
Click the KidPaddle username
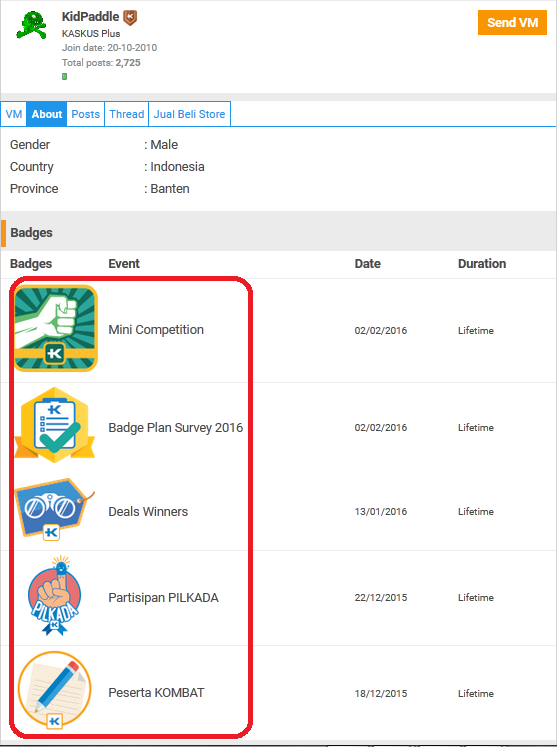(x=91, y=17)
